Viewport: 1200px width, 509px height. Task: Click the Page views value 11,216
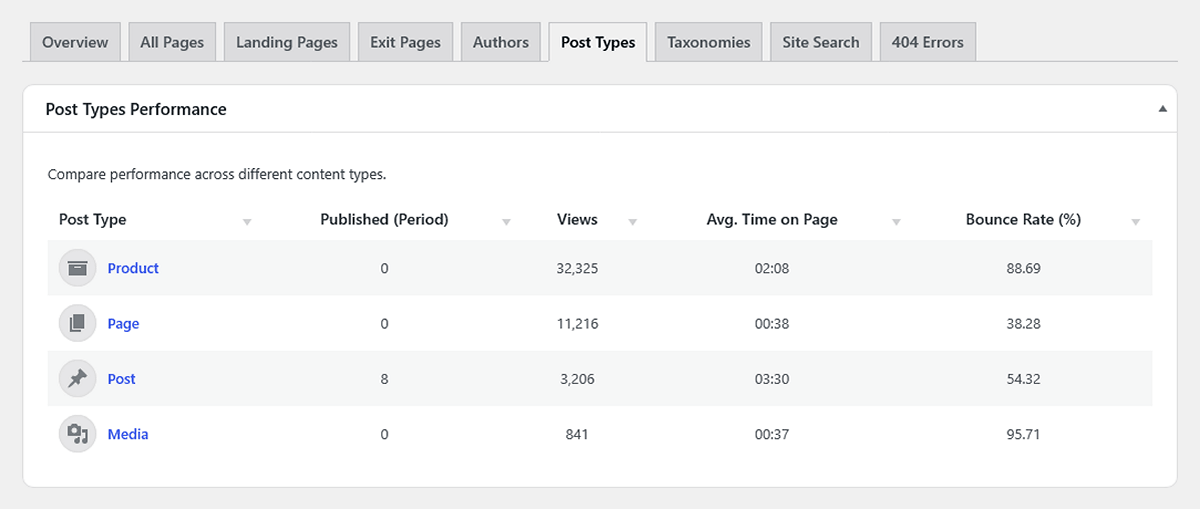pos(577,324)
